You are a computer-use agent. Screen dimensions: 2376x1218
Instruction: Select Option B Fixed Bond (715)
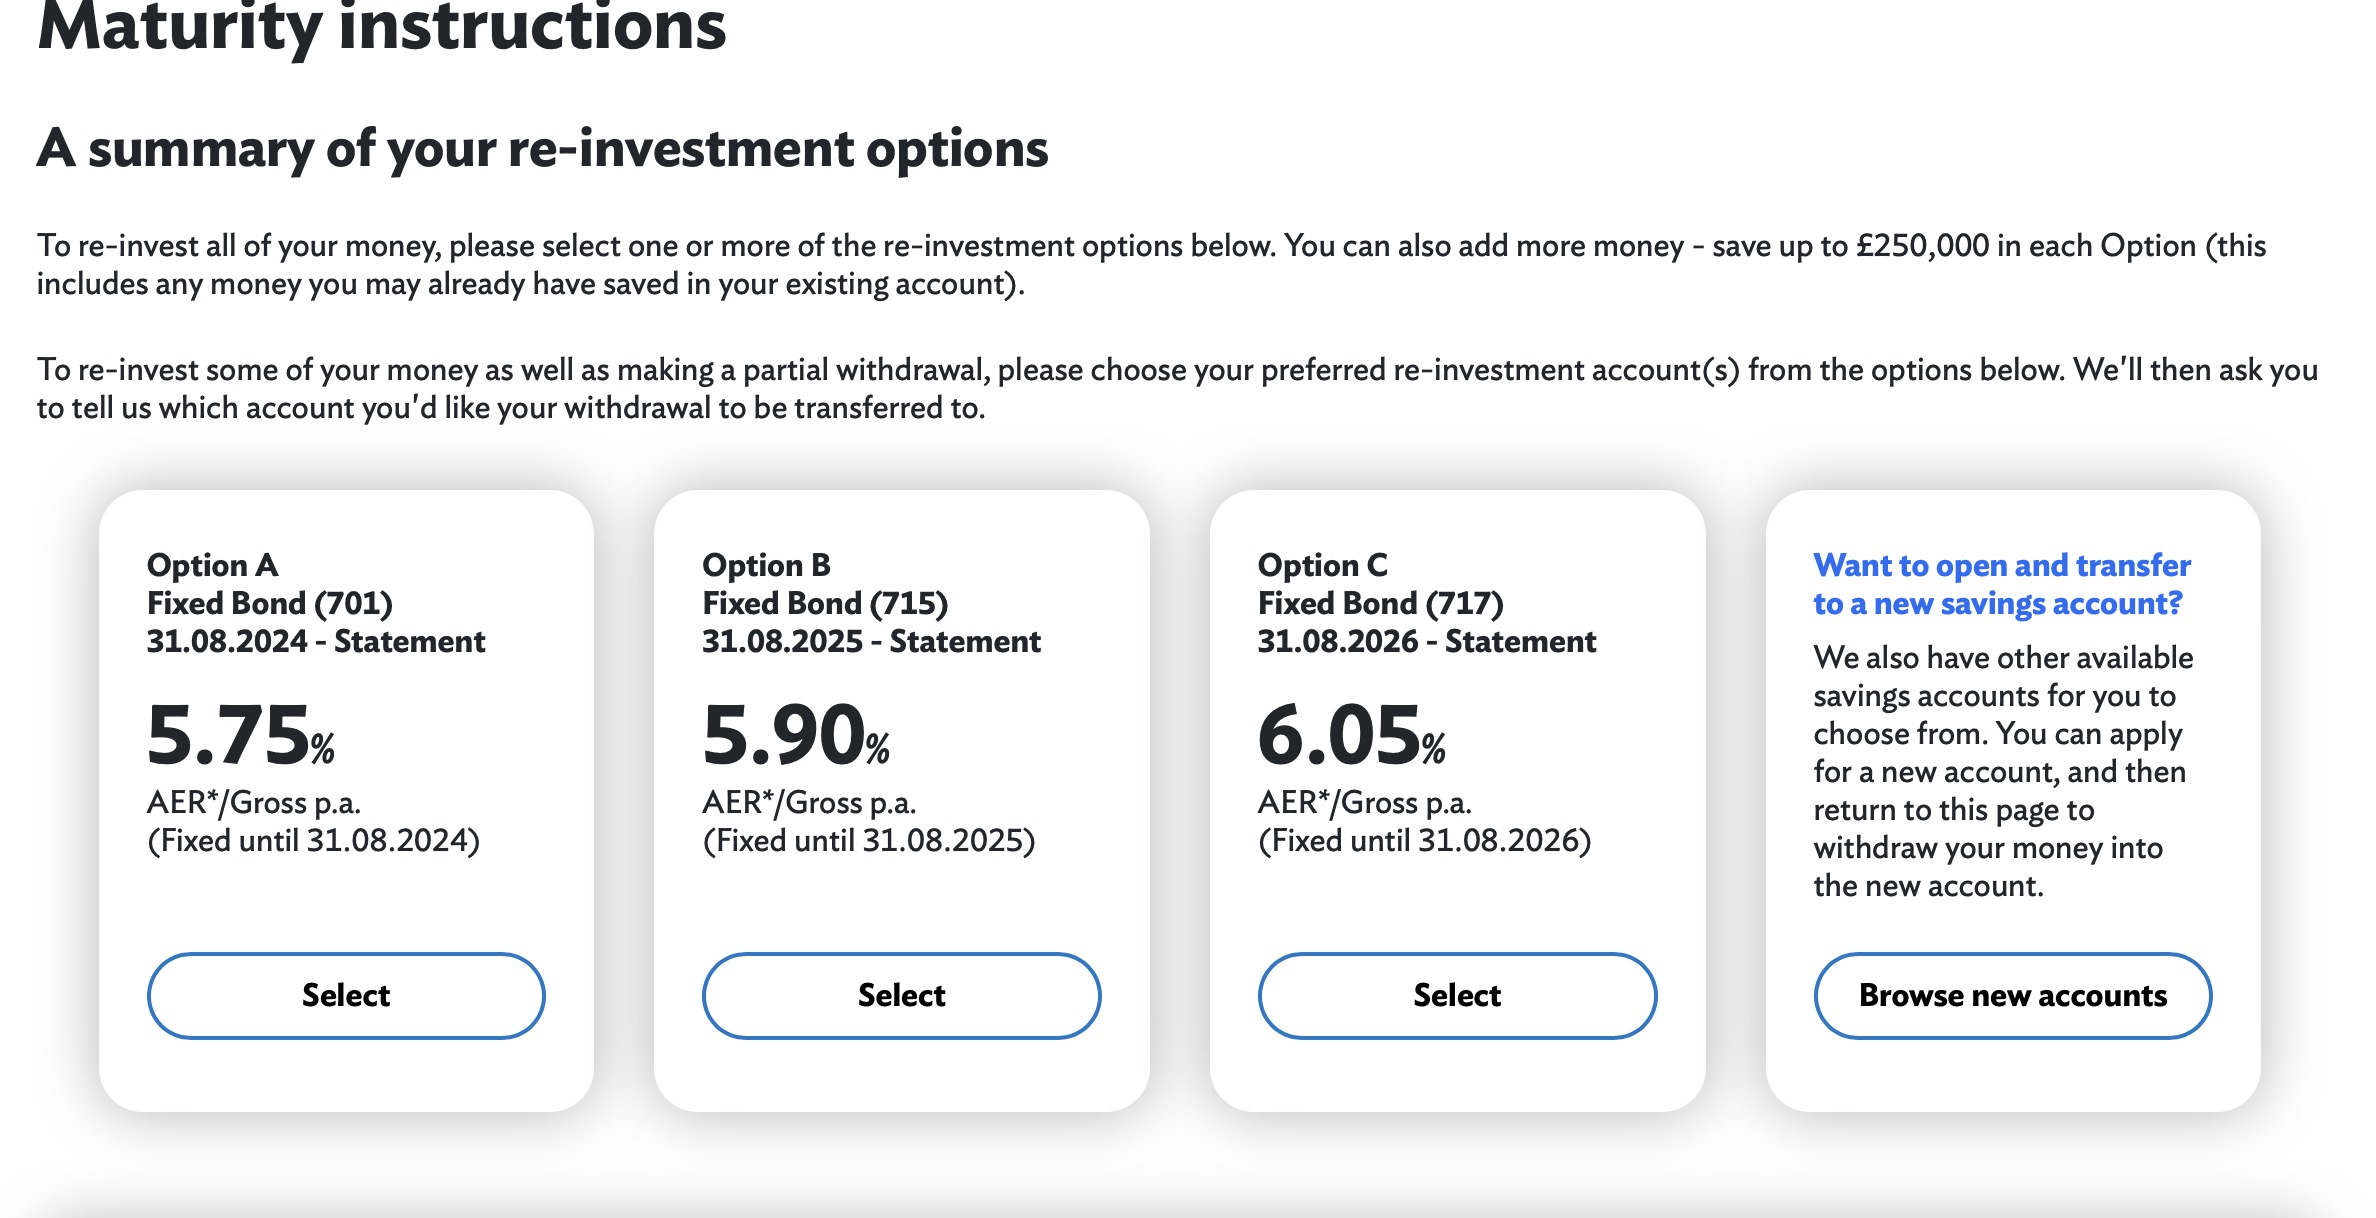(901, 995)
